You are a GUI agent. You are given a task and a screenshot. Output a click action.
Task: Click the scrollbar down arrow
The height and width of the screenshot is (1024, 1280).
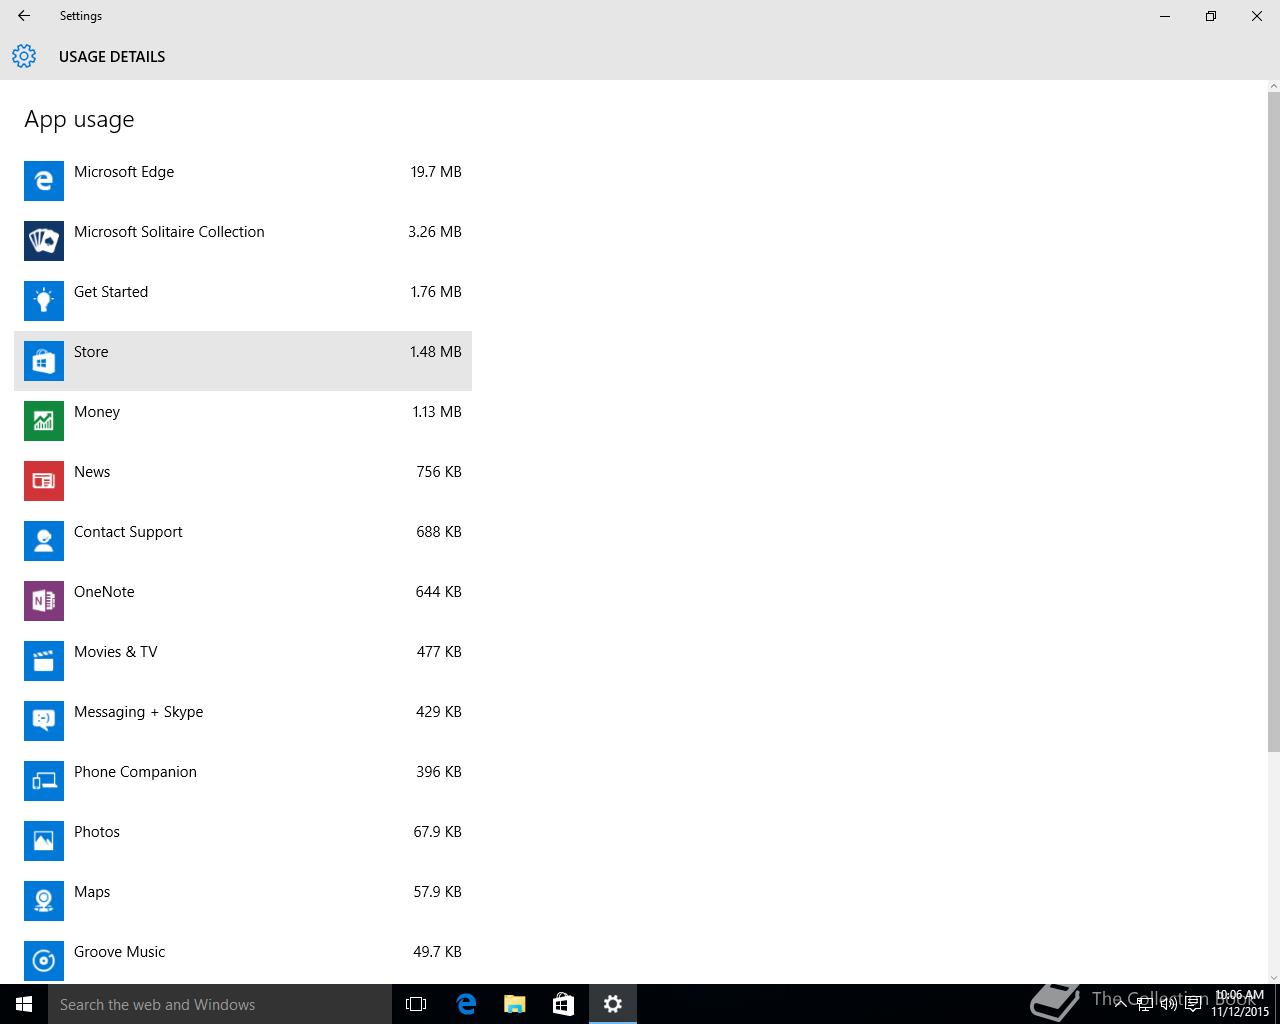[1273, 977]
